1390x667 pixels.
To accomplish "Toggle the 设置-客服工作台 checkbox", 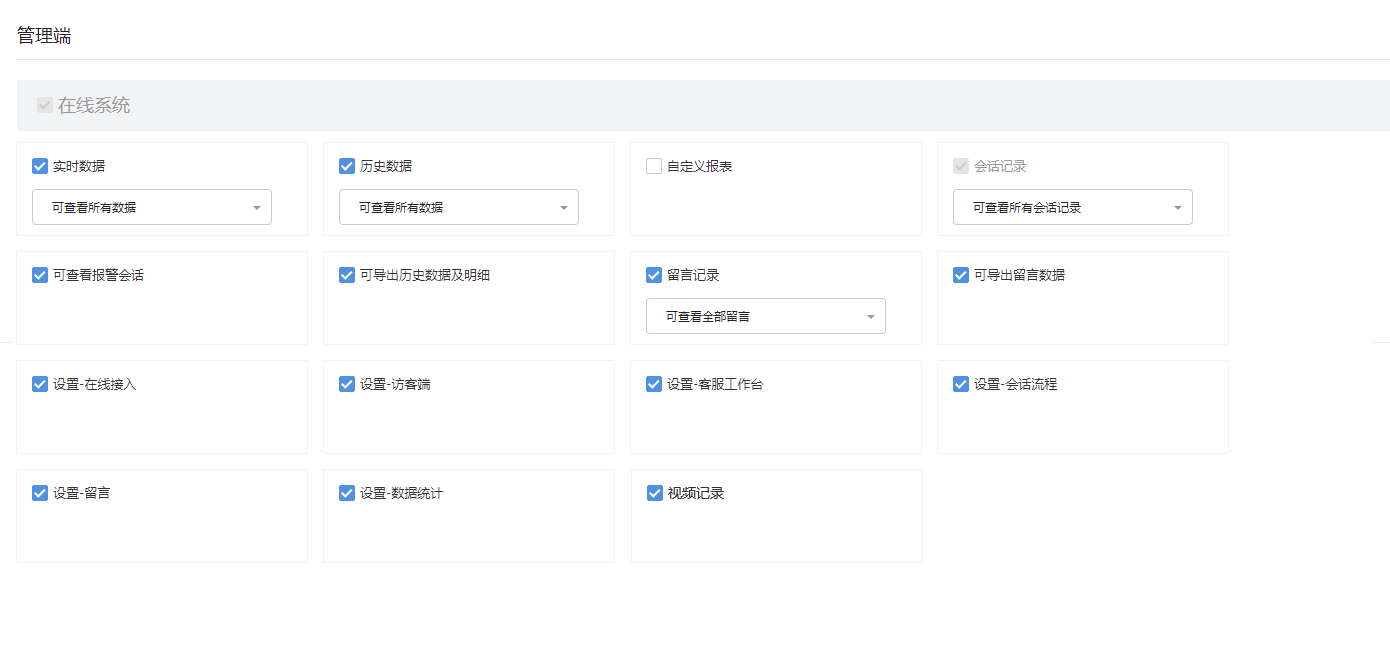I will 654,384.
